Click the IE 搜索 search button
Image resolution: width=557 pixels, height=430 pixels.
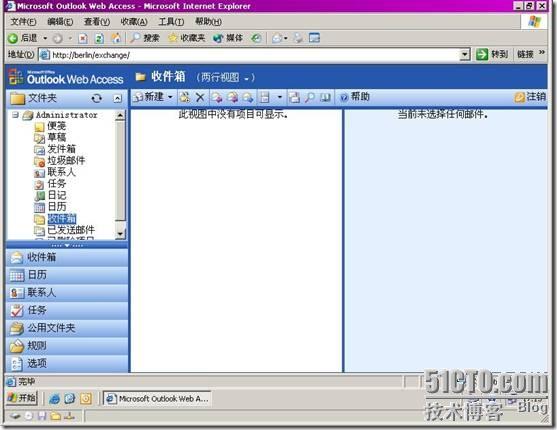click(x=144, y=38)
